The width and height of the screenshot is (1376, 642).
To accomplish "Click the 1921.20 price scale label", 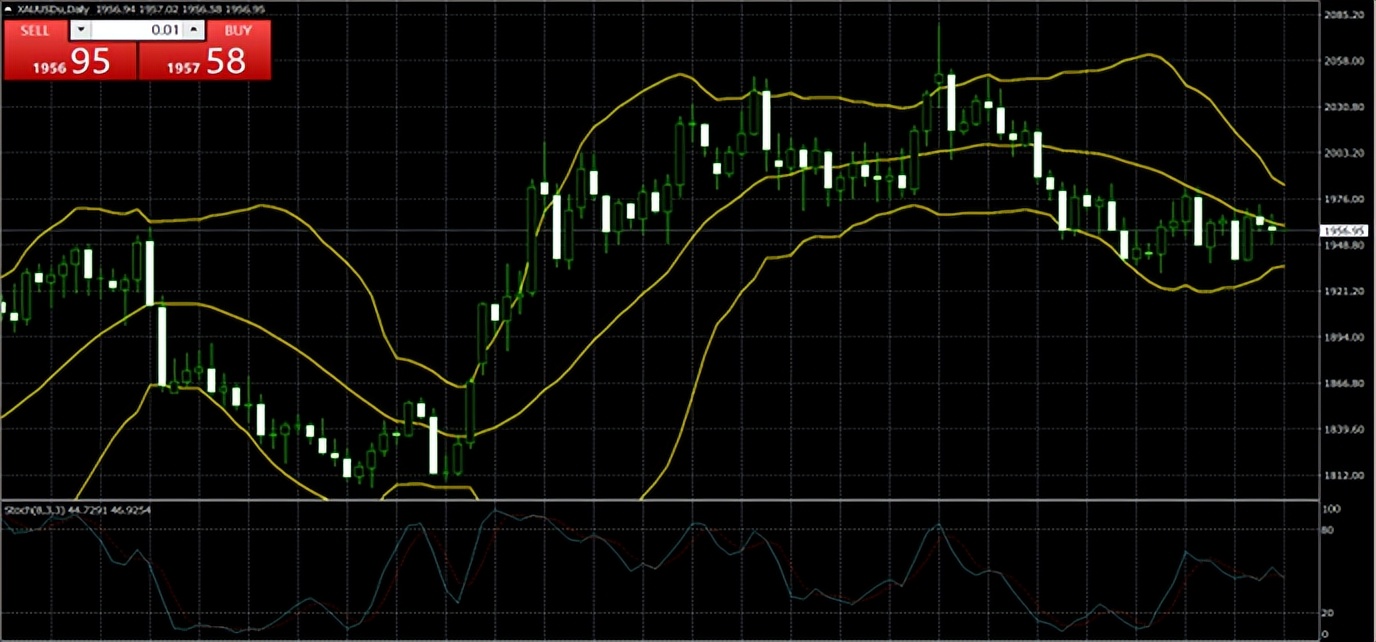I will coord(1343,291).
